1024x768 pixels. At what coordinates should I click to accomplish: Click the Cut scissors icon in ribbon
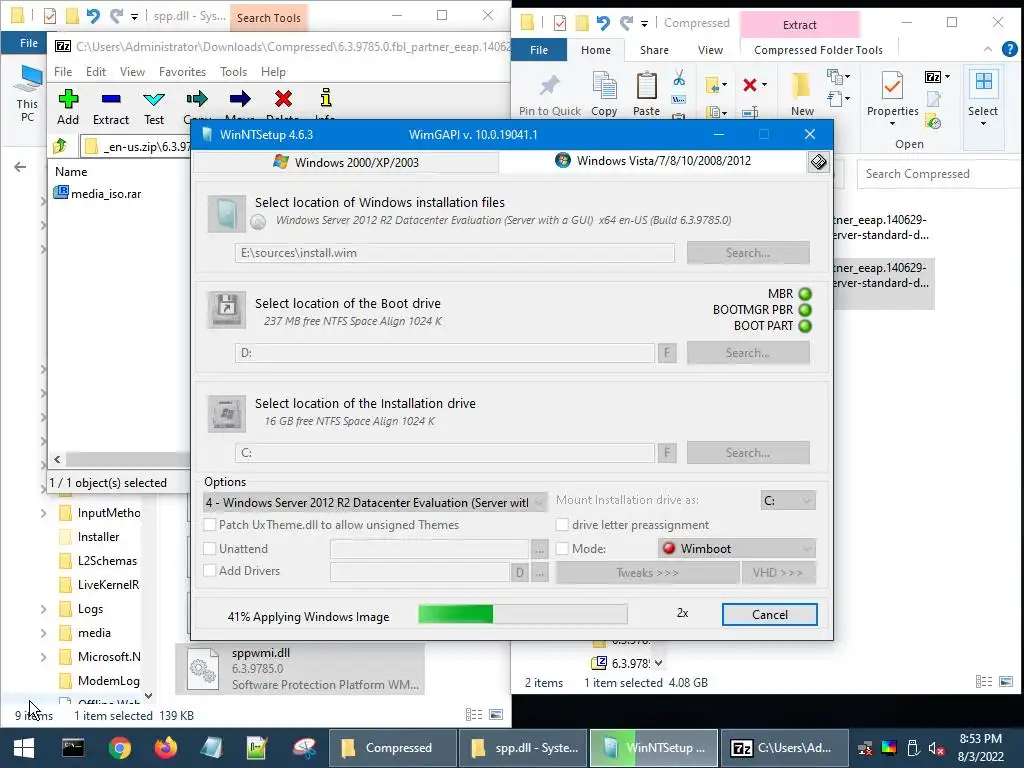click(679, 78)
